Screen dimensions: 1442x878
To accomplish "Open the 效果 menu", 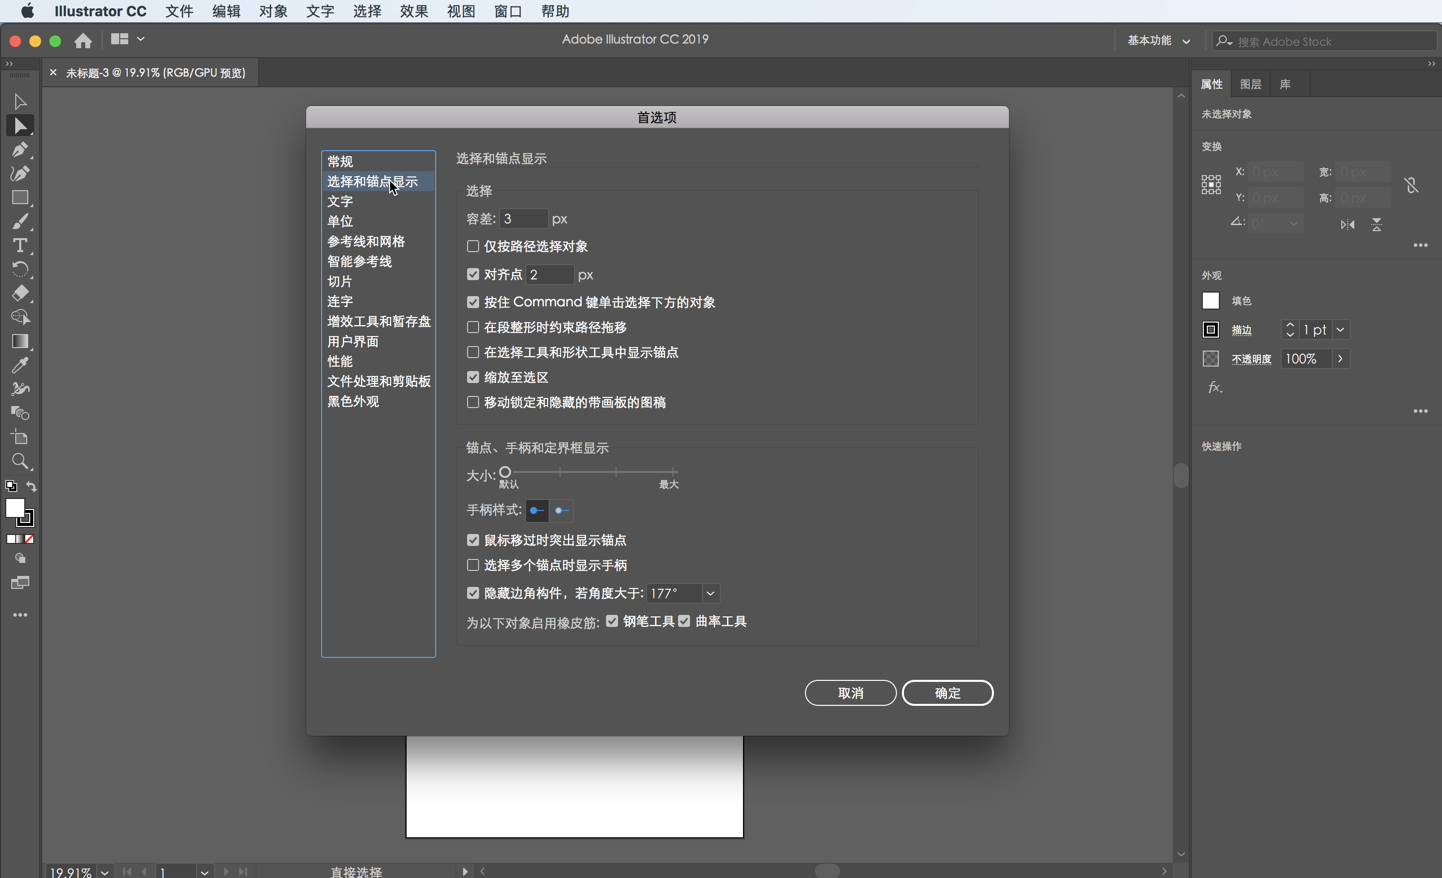I will tap(414, 12).
